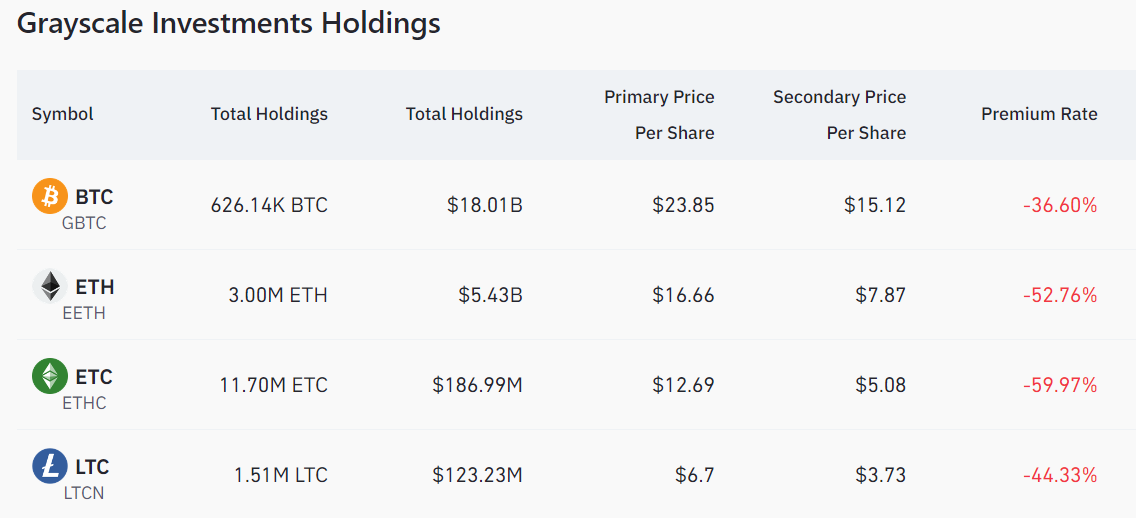Click the Litecoin LTC coin icon

pos(50,467)
